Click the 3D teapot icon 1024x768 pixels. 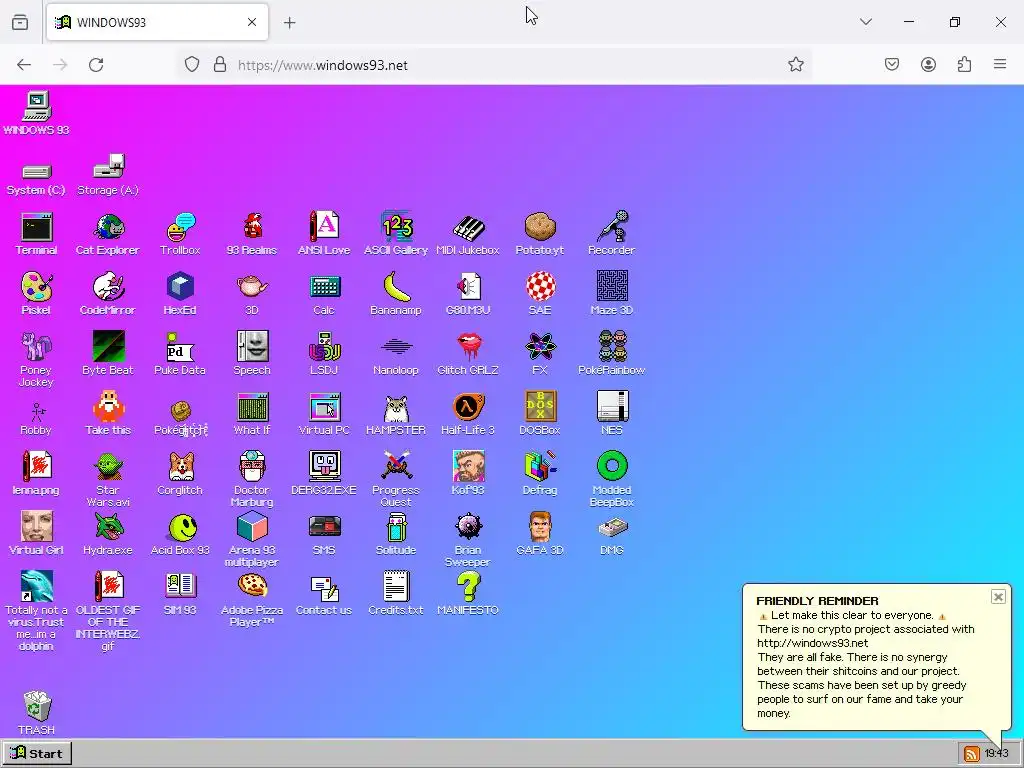pos(252,287)
